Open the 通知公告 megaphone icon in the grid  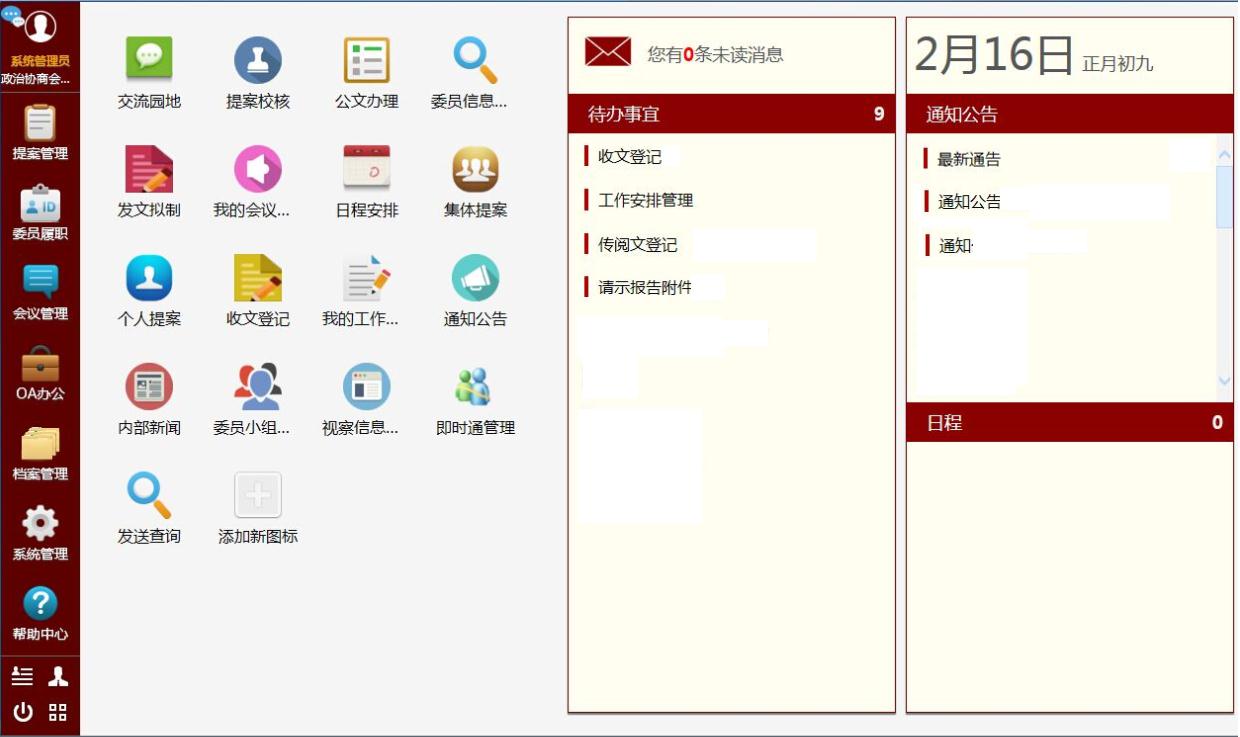(x=475, y=278)
